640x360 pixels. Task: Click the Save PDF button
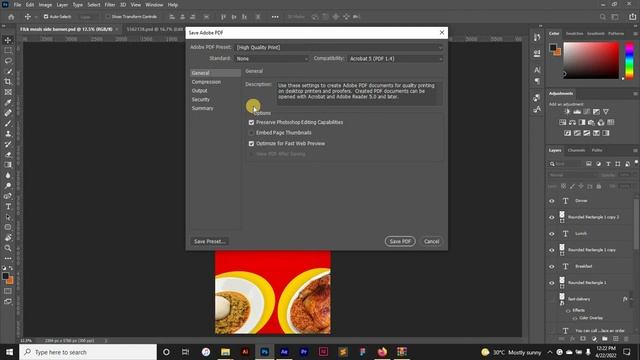tap(400, 242)
